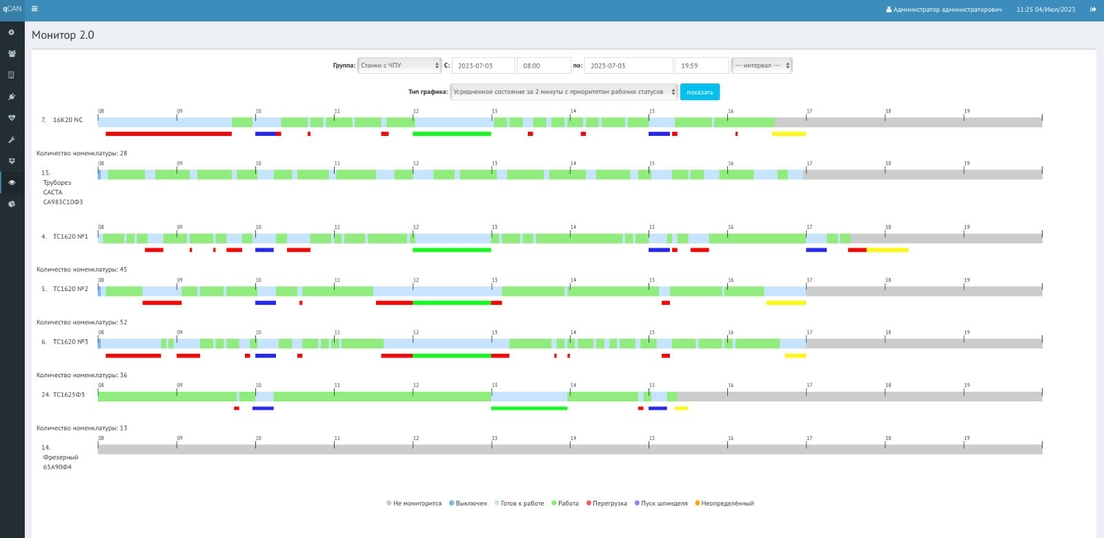Click the logout icon in top bar

[1092, 10]
